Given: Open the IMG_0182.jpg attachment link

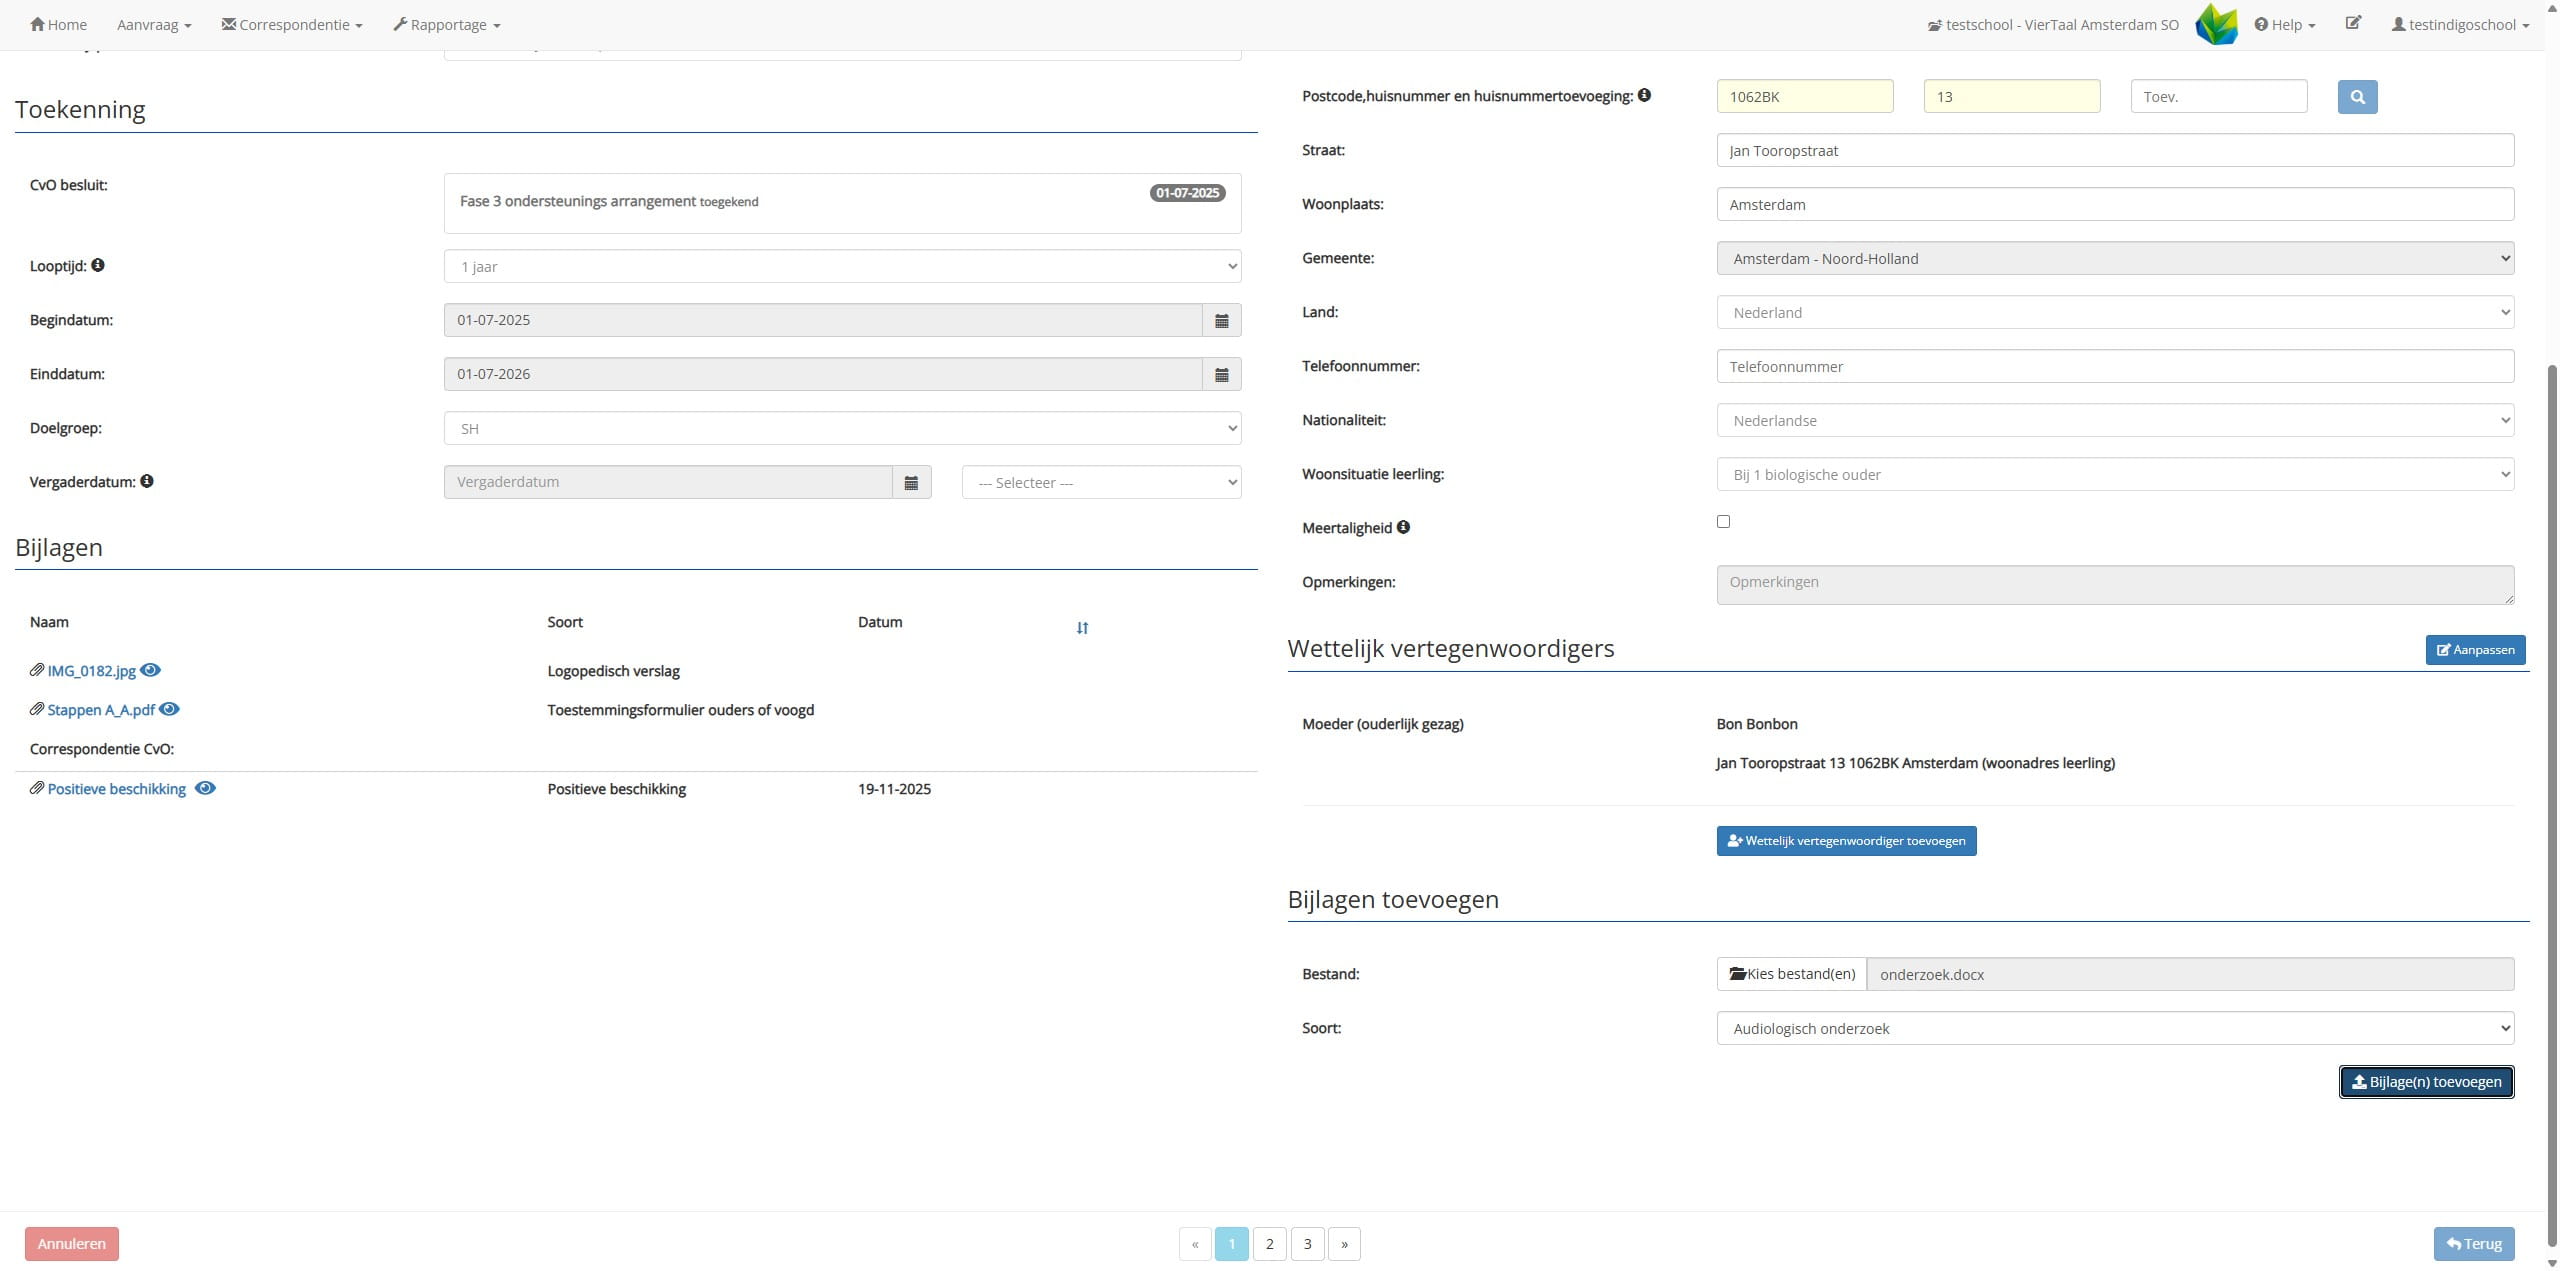Looking at the screenshot, I should (91, 671).
